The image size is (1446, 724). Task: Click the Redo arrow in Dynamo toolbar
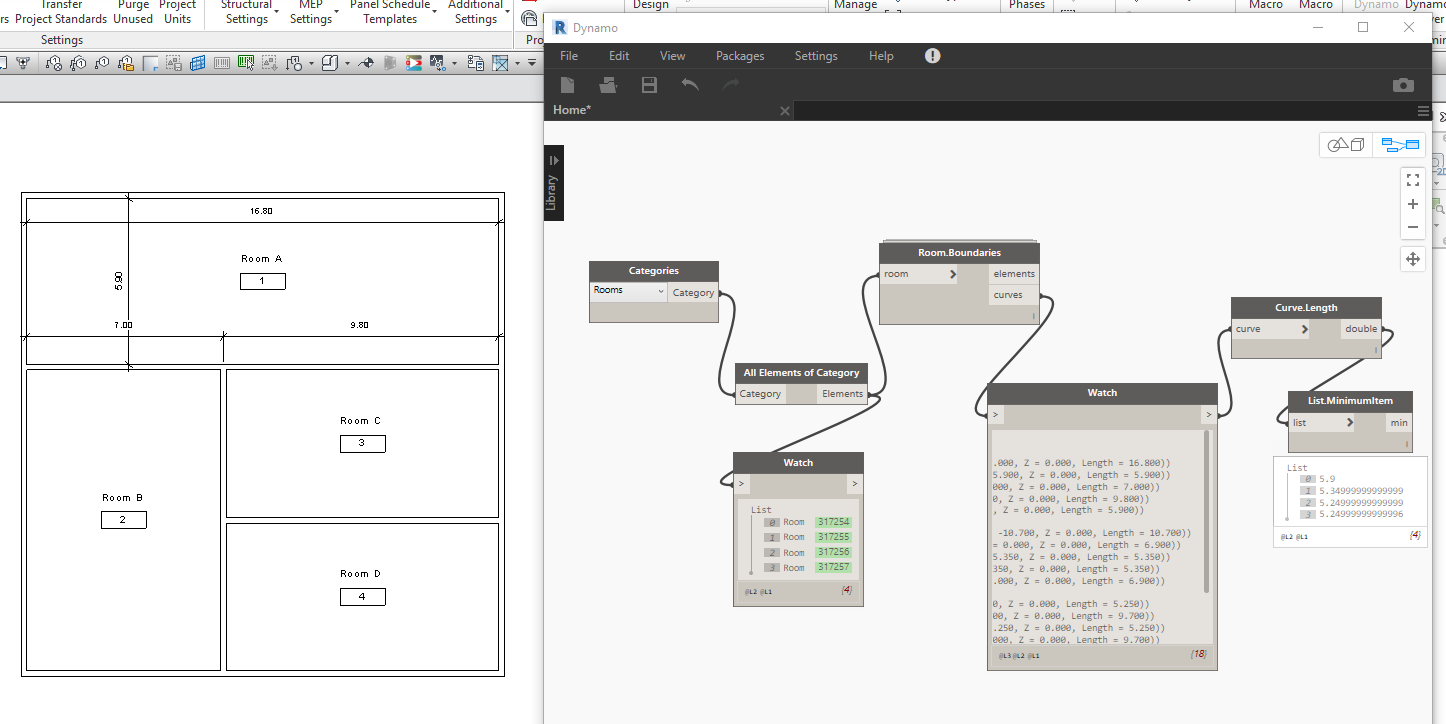pyautogui.click(x=731, y=85)
